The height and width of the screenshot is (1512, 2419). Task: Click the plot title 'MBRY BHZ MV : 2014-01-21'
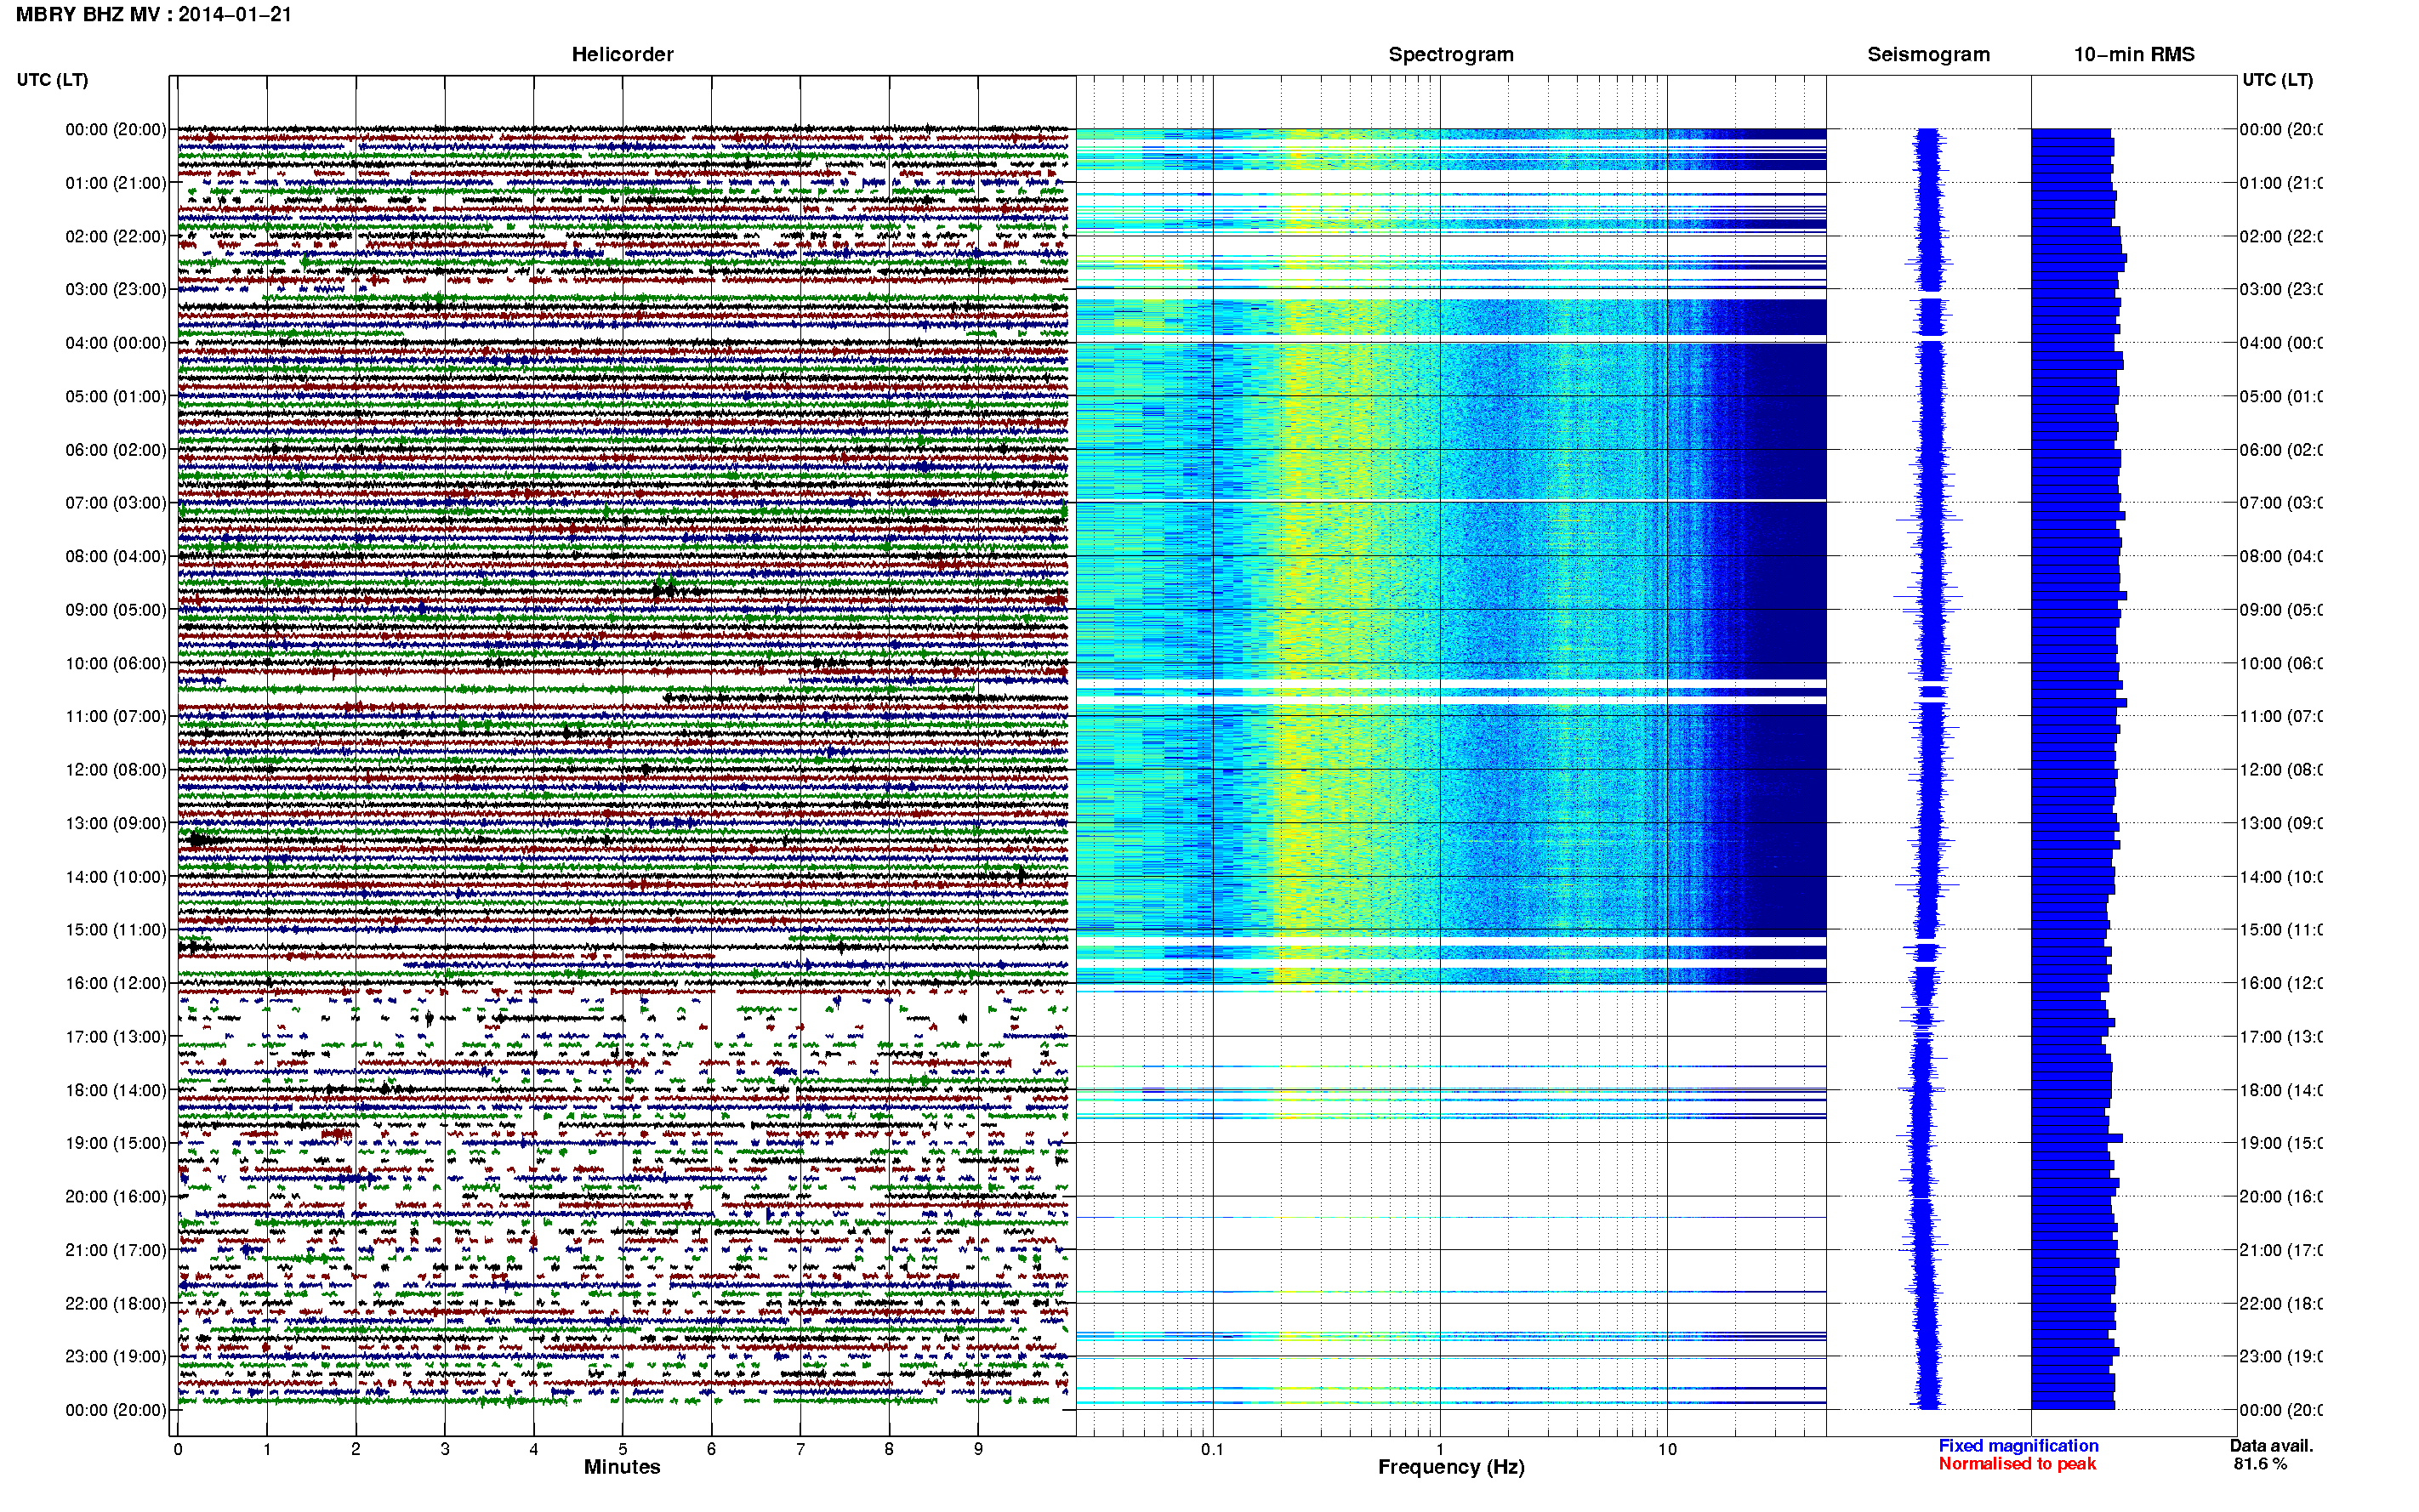point(154,15)
